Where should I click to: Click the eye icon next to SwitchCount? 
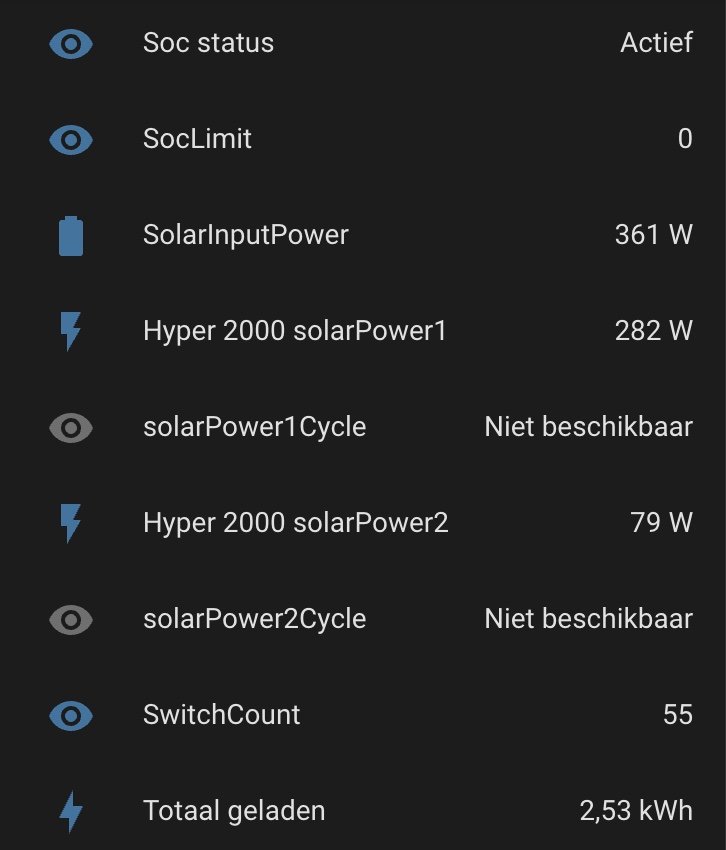(x=71, y=716)
